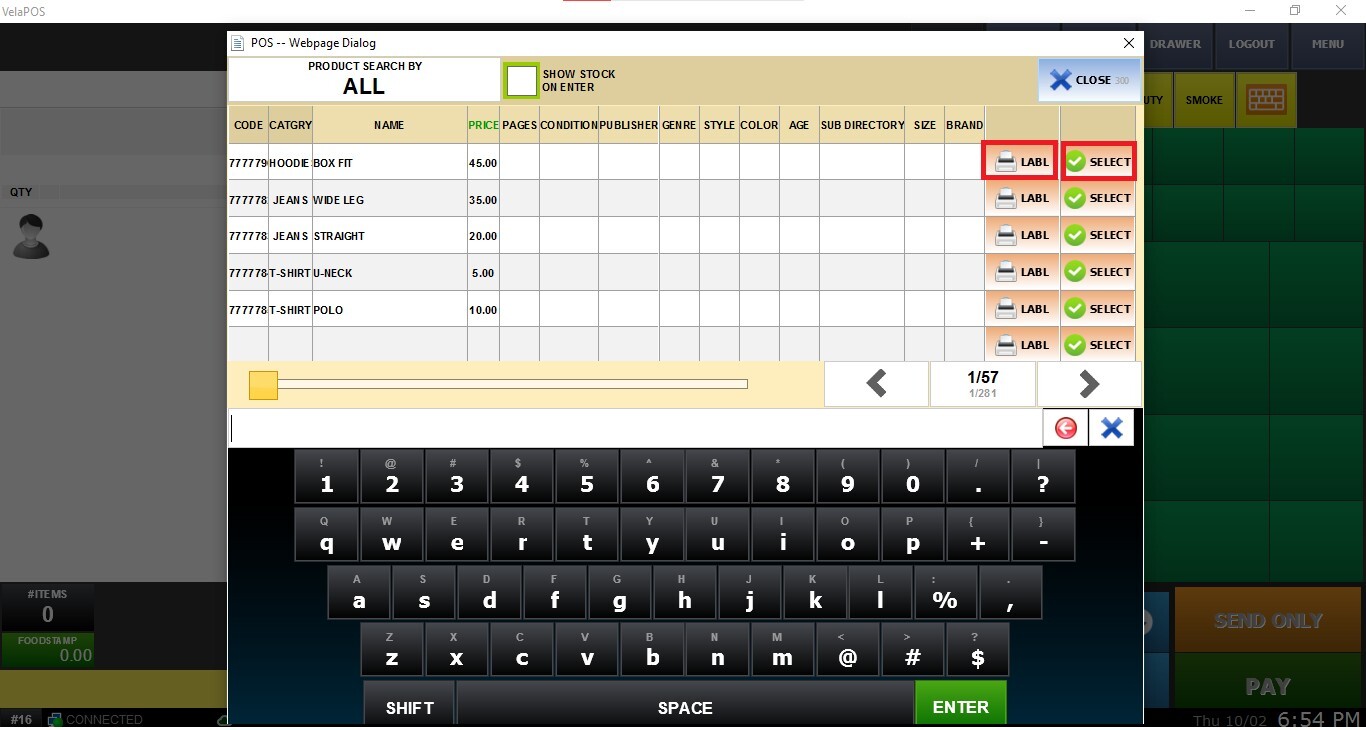
Task: Click the customer avatar icon
Action: 31,237
